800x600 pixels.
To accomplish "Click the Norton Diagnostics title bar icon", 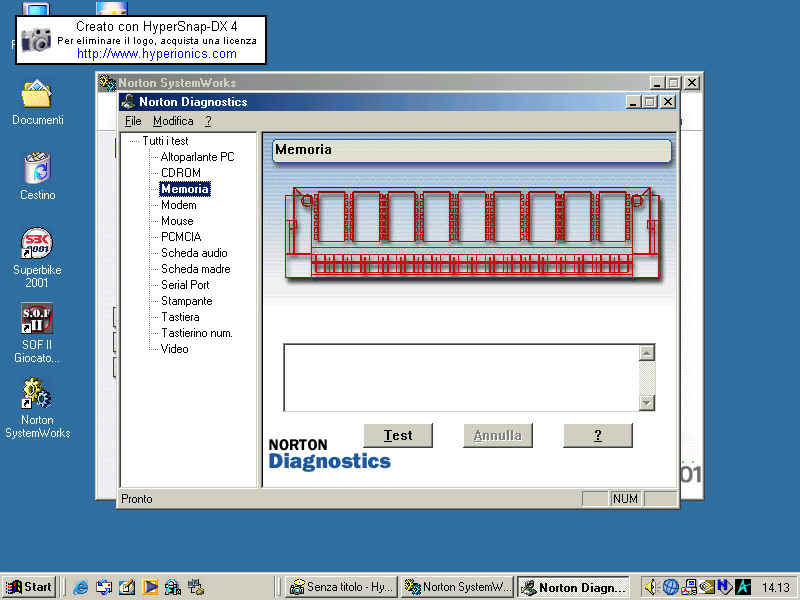I will [x=129, y=102].
